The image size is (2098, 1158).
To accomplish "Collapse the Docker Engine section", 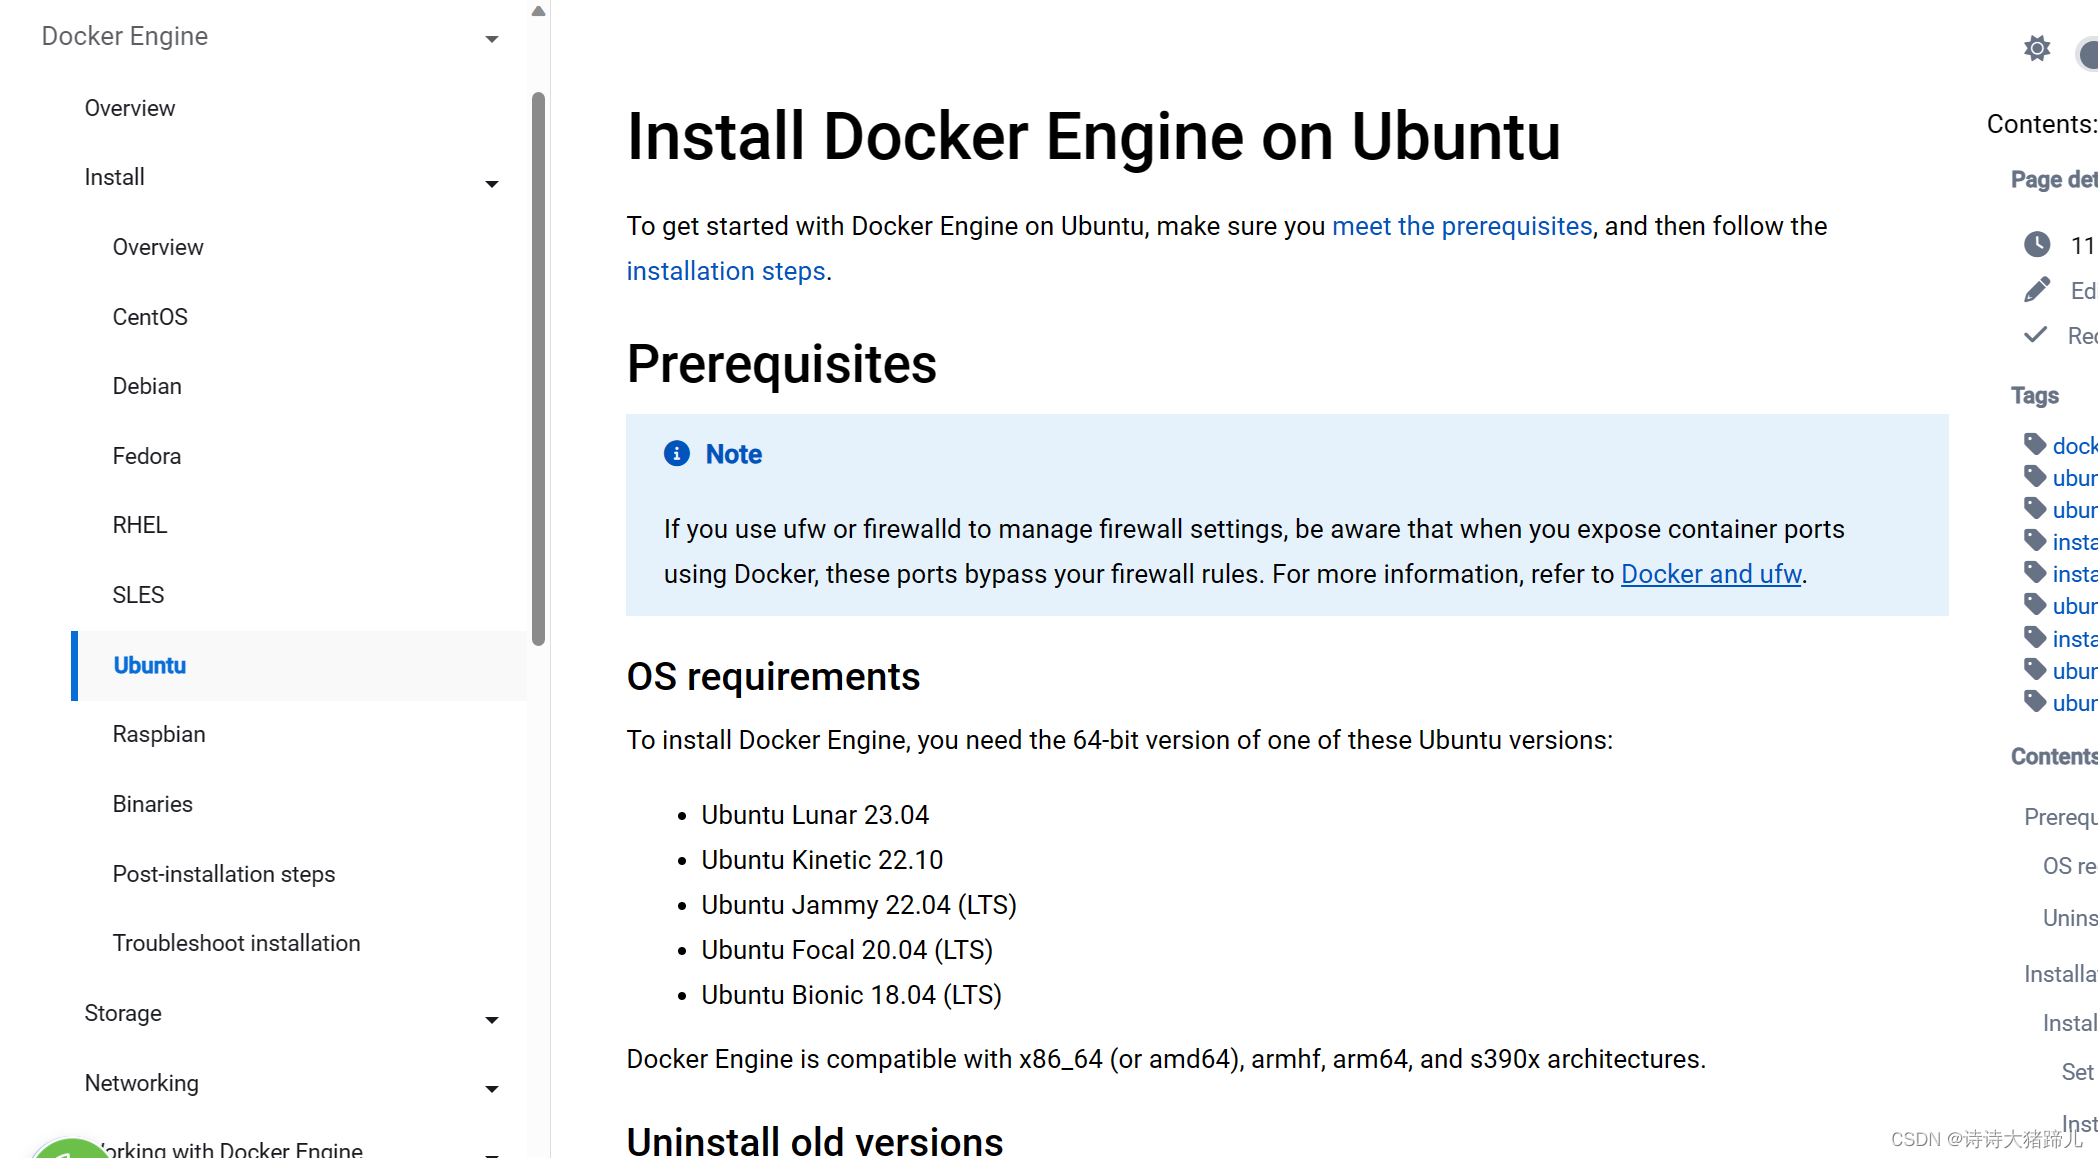I will point(491,38).
